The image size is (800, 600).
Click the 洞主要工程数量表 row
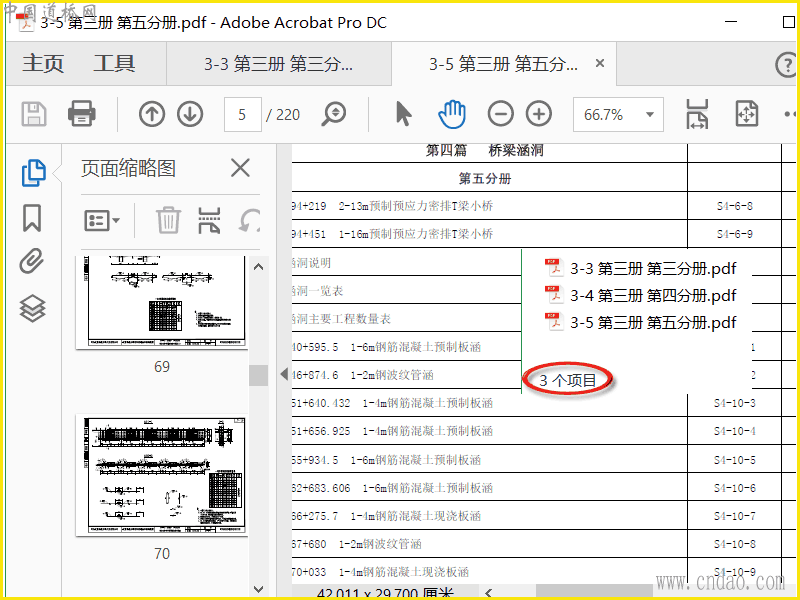[407, 319]
